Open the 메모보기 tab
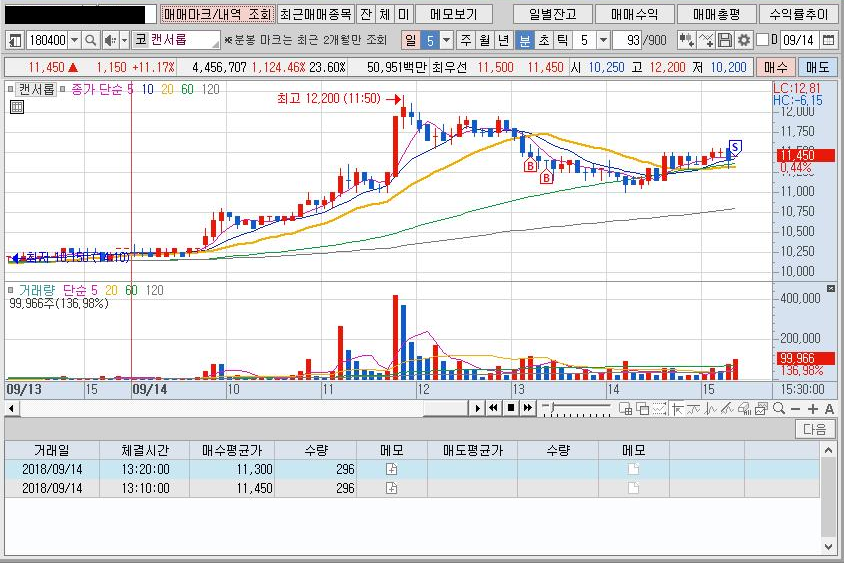This screenshot has height=563, width=844. tap(454, 14)
